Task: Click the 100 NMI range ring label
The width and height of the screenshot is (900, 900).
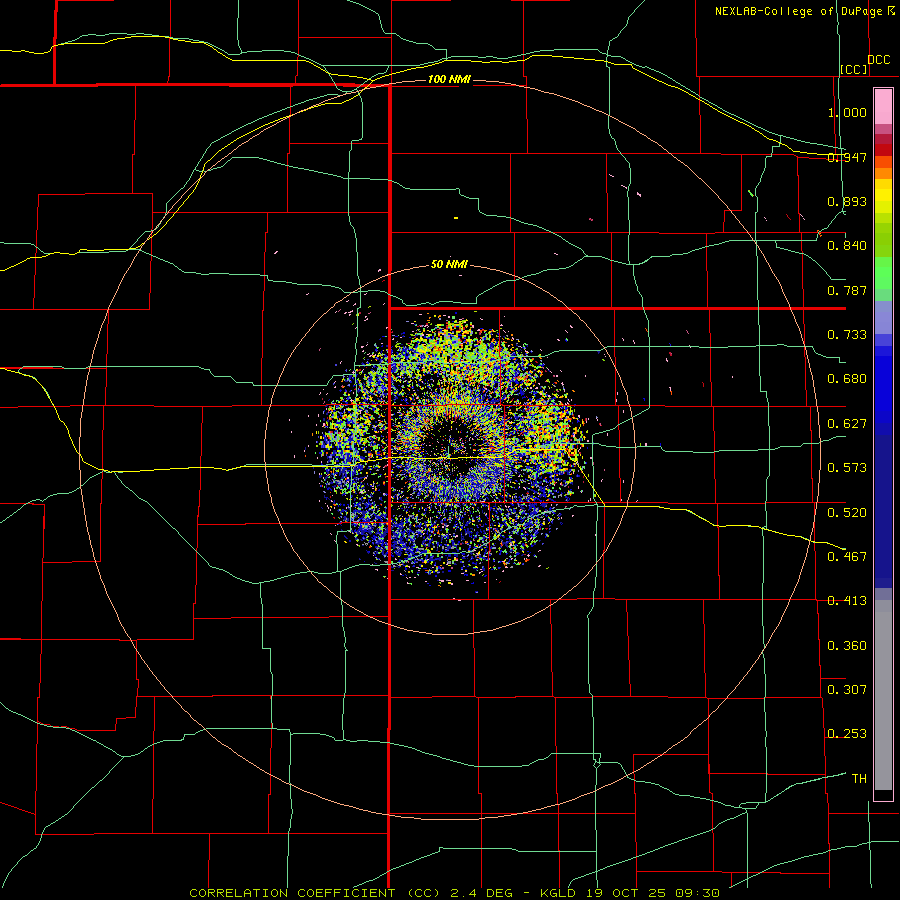Action: pyautogui.click(x=449, y=79)
